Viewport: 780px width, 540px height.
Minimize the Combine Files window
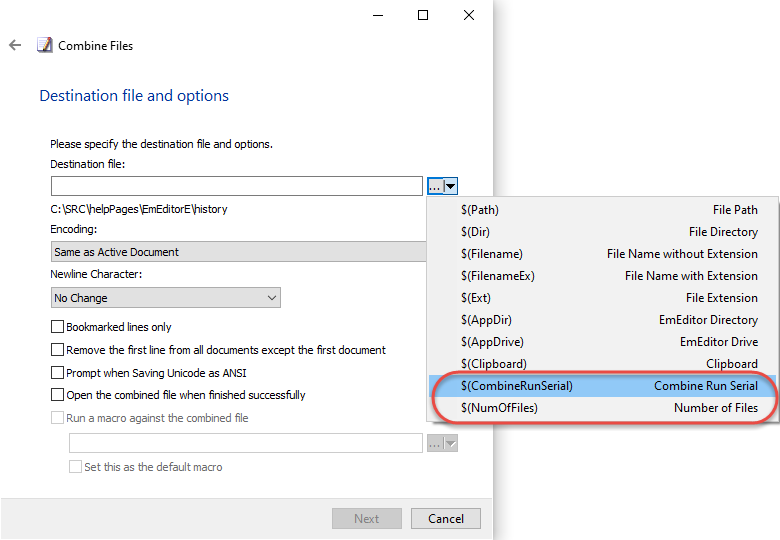378,15
